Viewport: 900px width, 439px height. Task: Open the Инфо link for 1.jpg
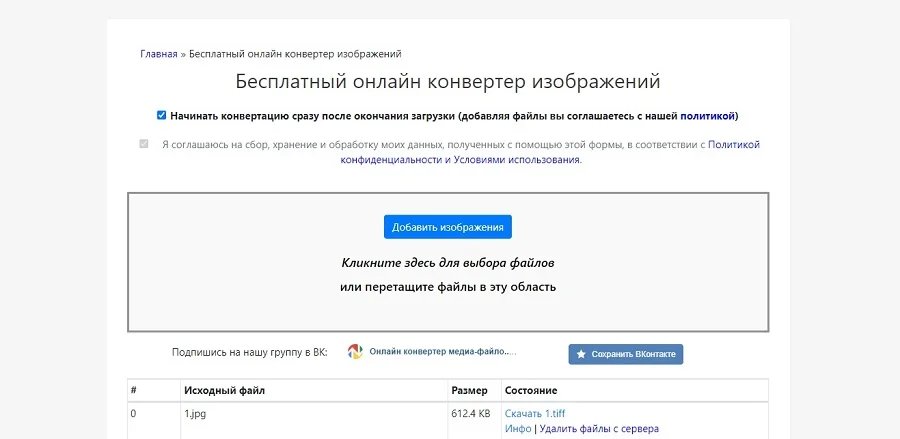coord(518,429)
